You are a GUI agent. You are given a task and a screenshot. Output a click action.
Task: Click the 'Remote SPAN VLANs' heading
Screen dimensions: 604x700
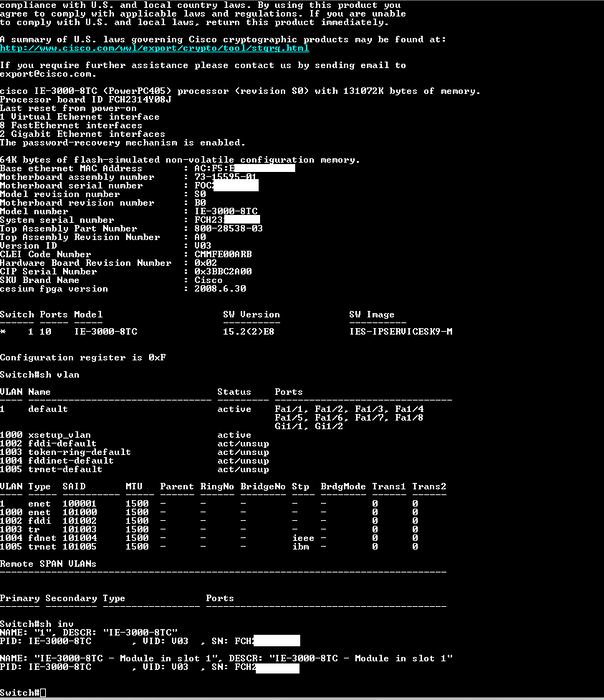[x=47, y=565]
